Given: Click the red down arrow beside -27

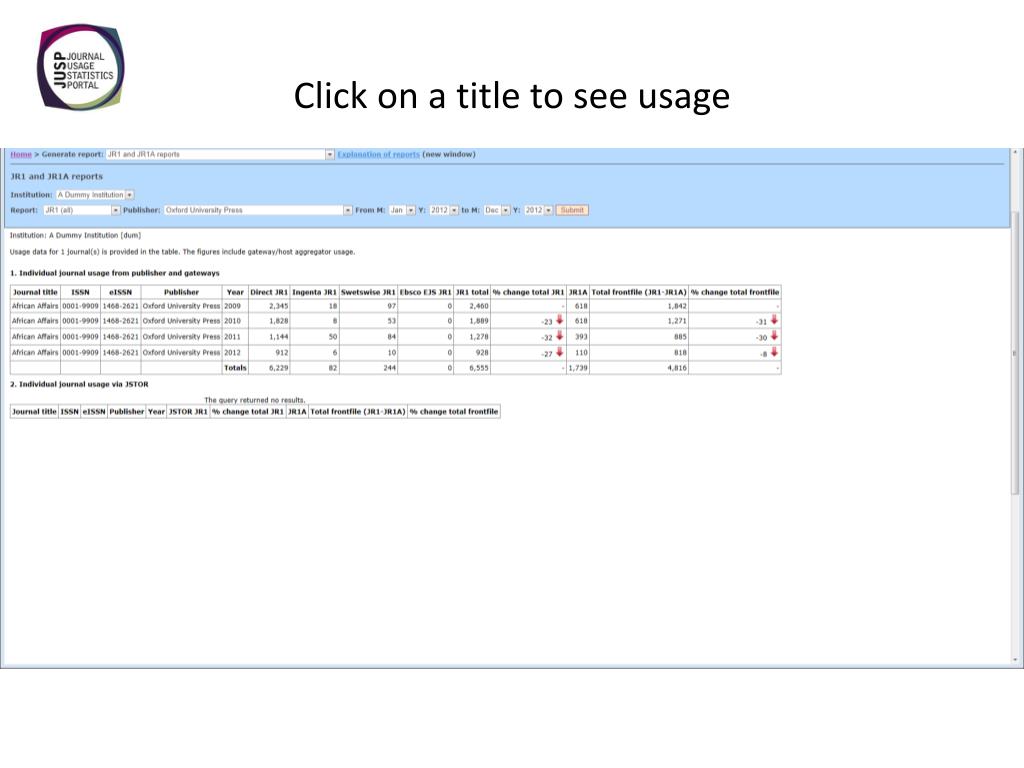Looking at the screenshot, I should (559, 352).
